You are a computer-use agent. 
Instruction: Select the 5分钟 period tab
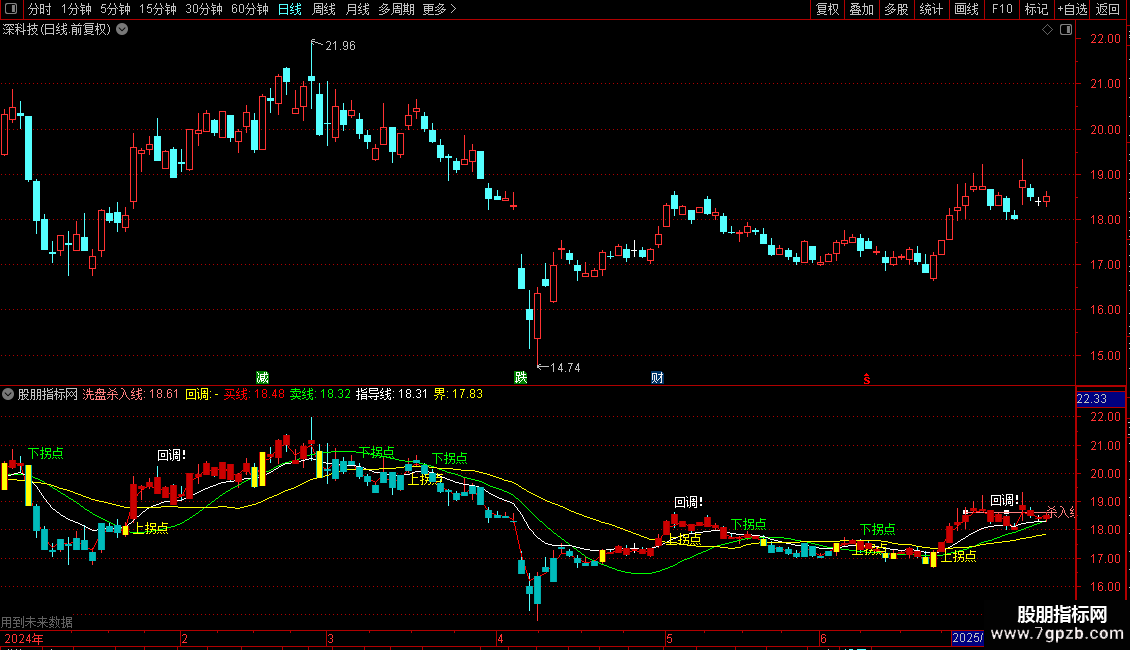(115, 9)
